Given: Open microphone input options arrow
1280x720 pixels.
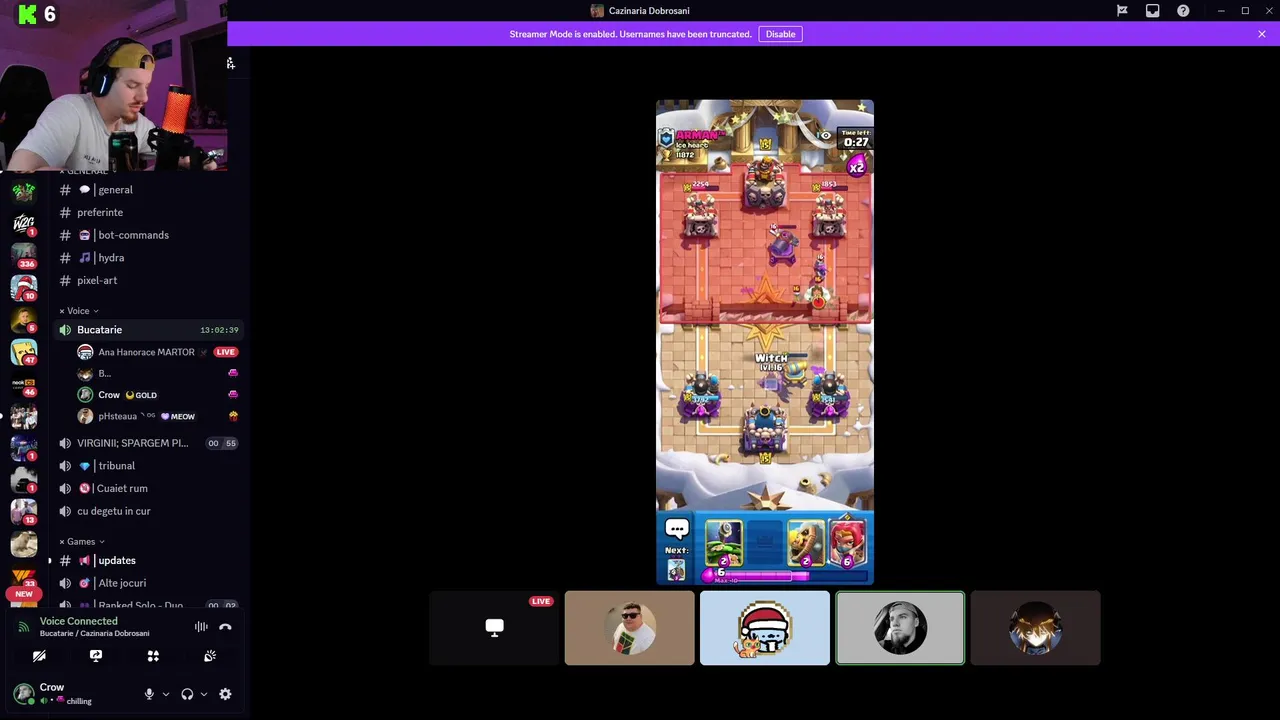Looking at the screenshot, I should [x=166, y=694].
